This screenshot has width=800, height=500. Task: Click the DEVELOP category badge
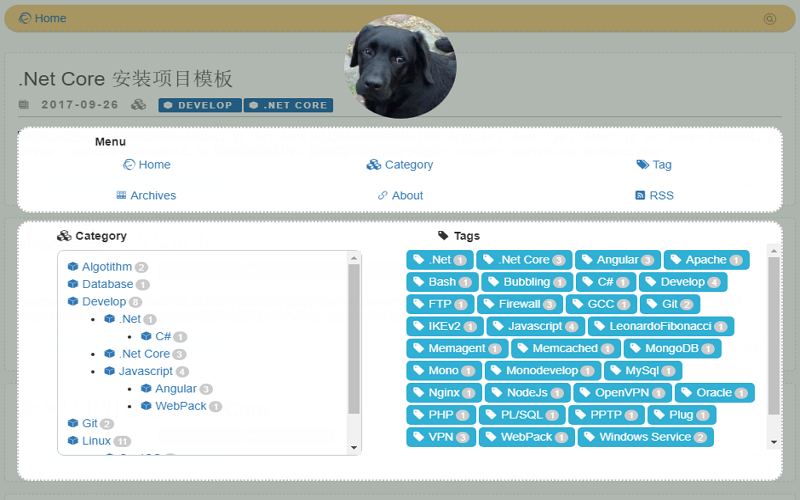pos(200,105)
